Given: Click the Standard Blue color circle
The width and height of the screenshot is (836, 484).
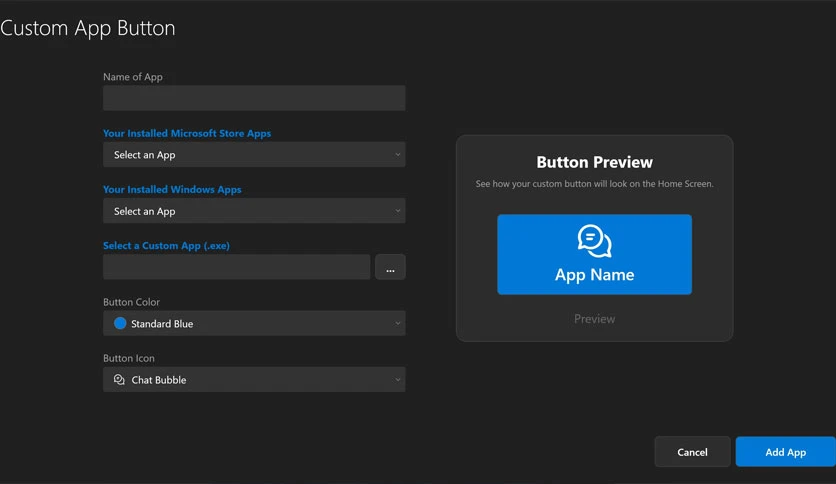Looking at the screenshot, I should [120, 323].
